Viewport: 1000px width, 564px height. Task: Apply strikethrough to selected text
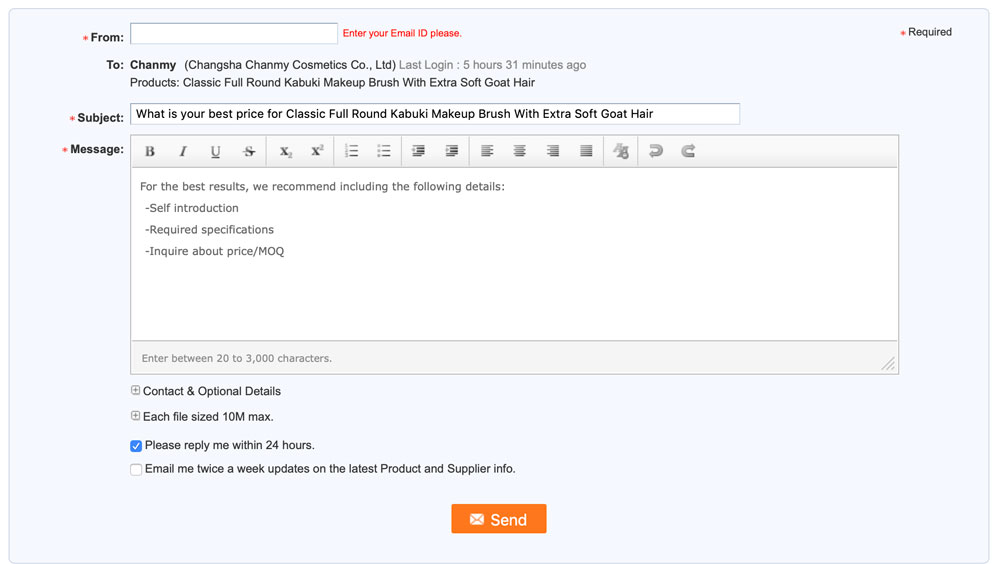[249, 152]
